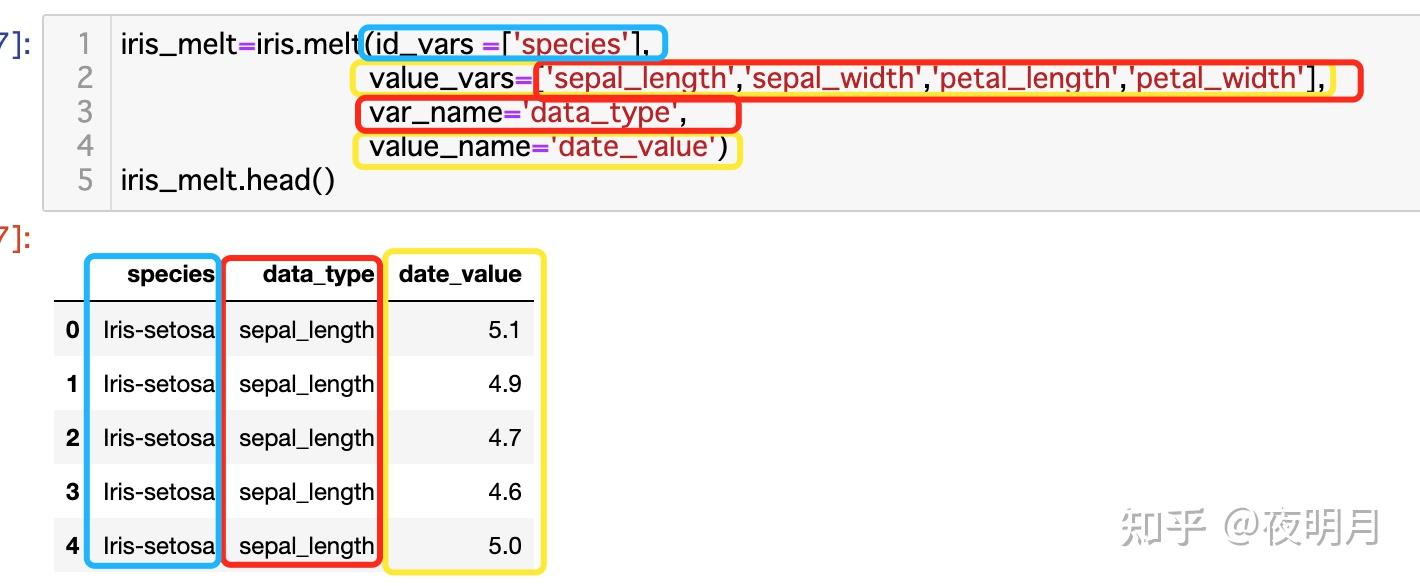Click line number 1 in the code gutter
This screenshot has width=1420, height=586.
(x=84, y=44)
